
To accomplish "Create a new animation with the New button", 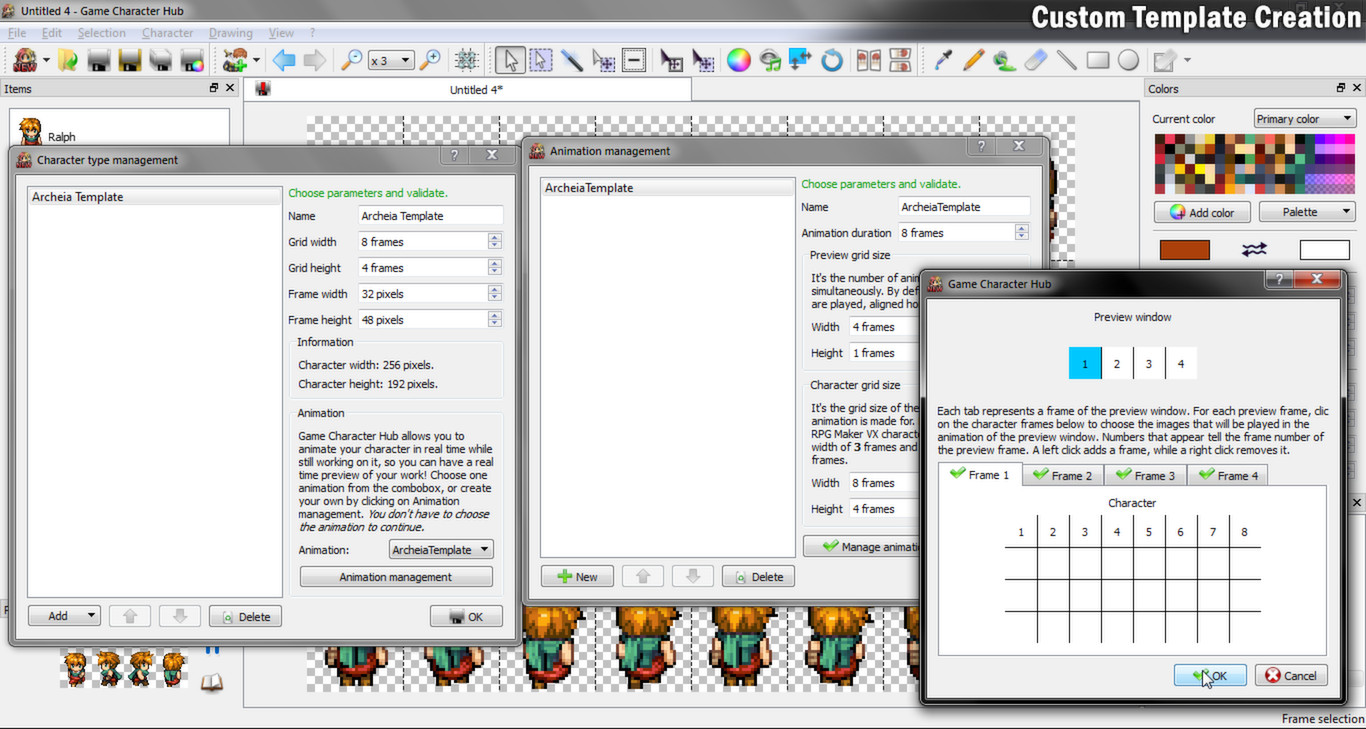I will coord(577,576).
